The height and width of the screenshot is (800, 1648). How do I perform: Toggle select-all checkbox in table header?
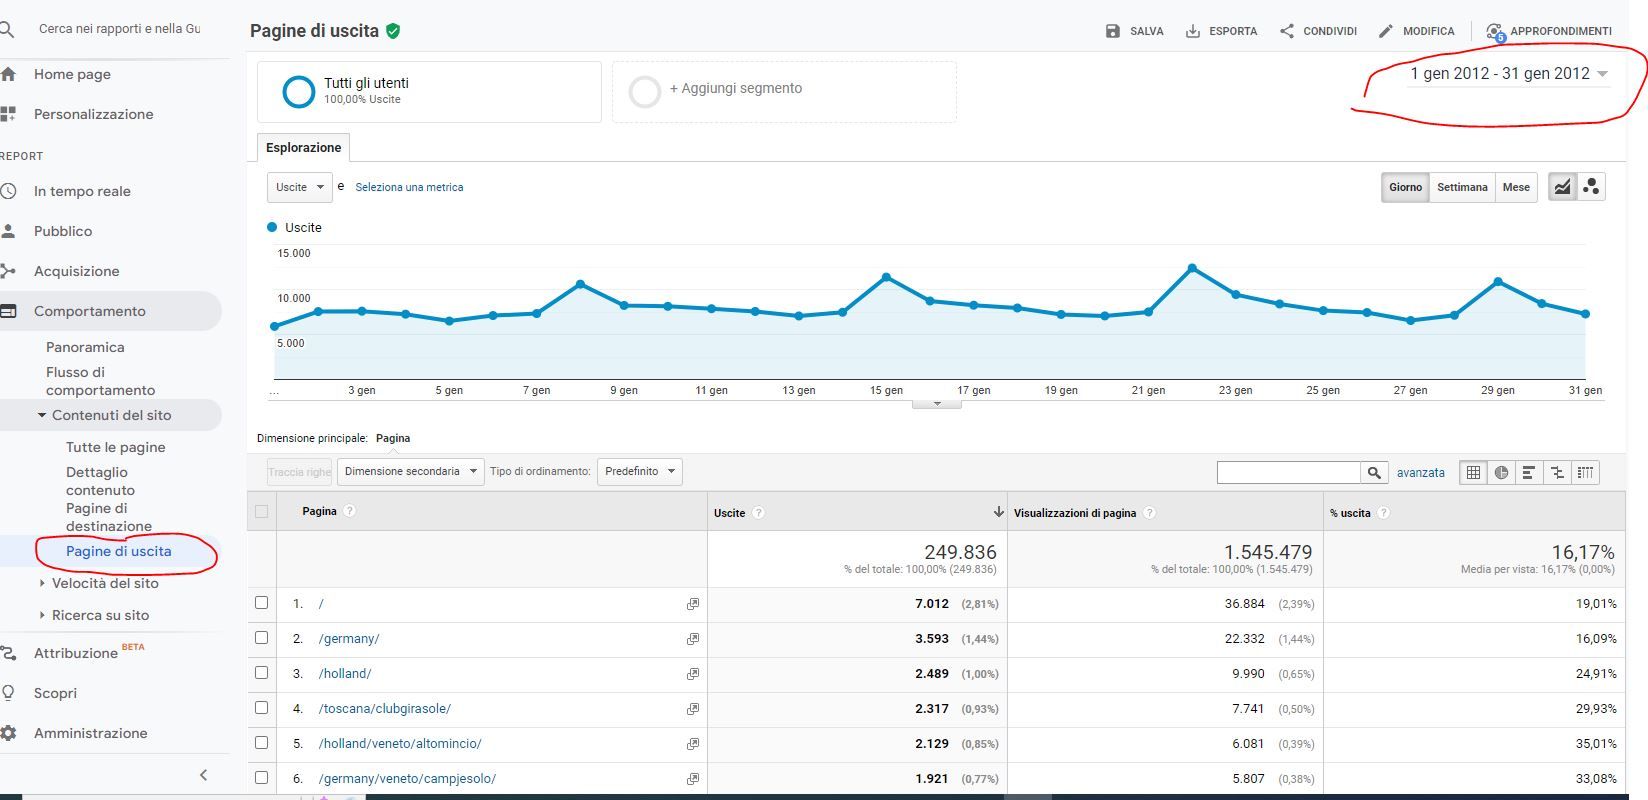point(262,511)
